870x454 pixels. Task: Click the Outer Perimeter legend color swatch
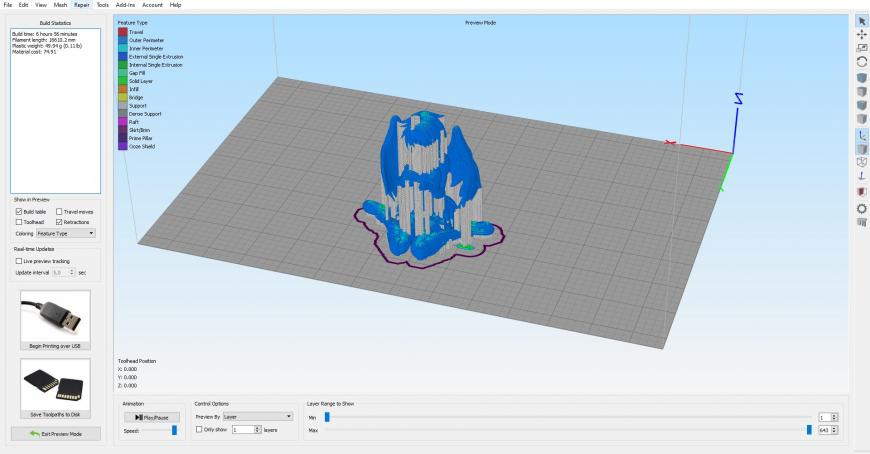pos(123,41)
